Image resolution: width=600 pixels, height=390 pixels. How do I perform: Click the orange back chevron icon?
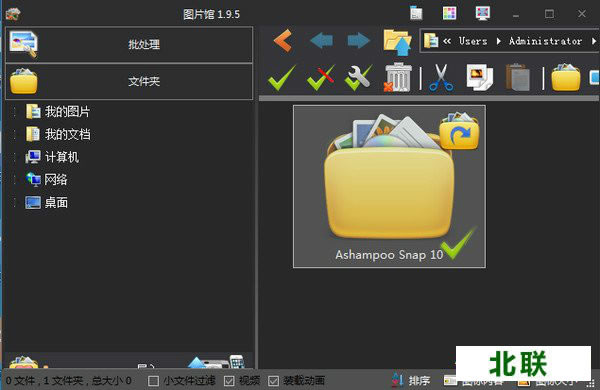pyautogui.click(x=283, y=41)
